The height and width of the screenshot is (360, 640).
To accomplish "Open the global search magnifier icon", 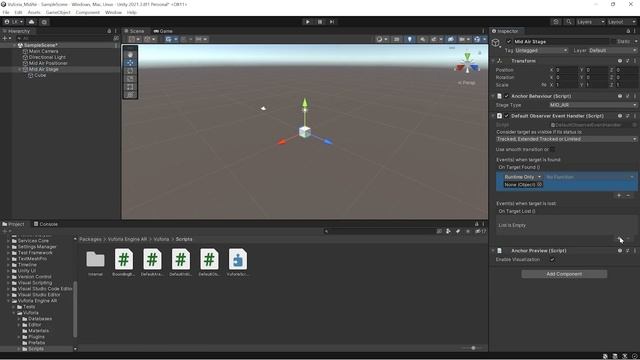I will 569,22.
